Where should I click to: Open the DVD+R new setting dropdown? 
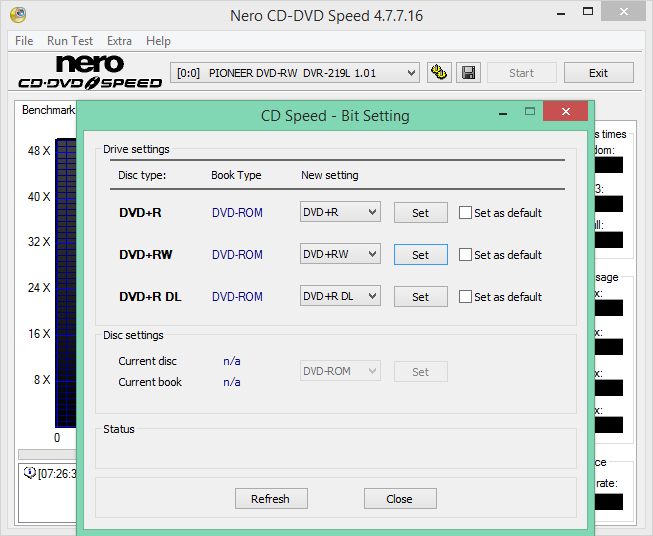coord(340,212)
